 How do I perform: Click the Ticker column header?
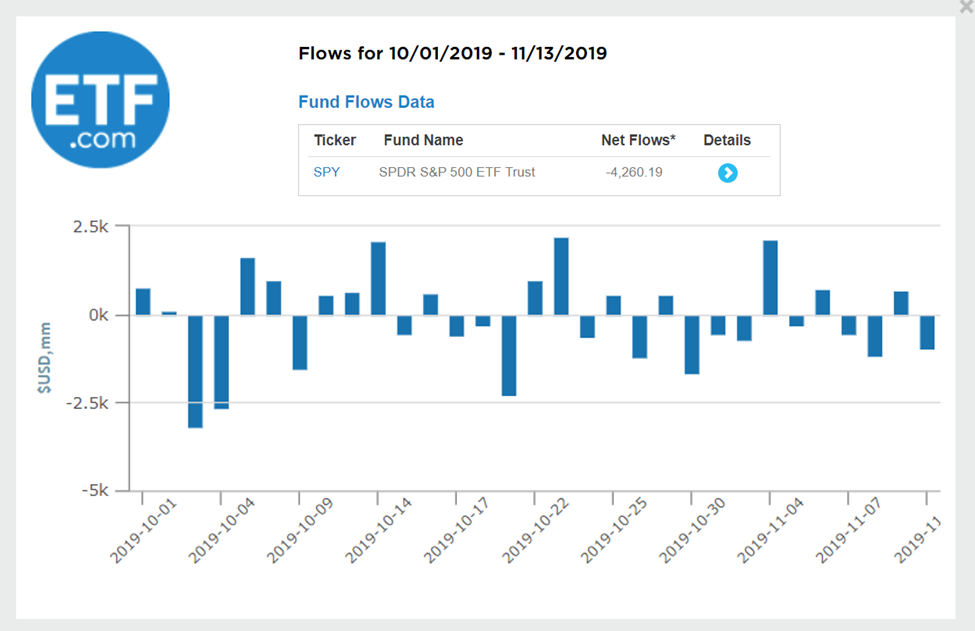click(x=335, y=140)
